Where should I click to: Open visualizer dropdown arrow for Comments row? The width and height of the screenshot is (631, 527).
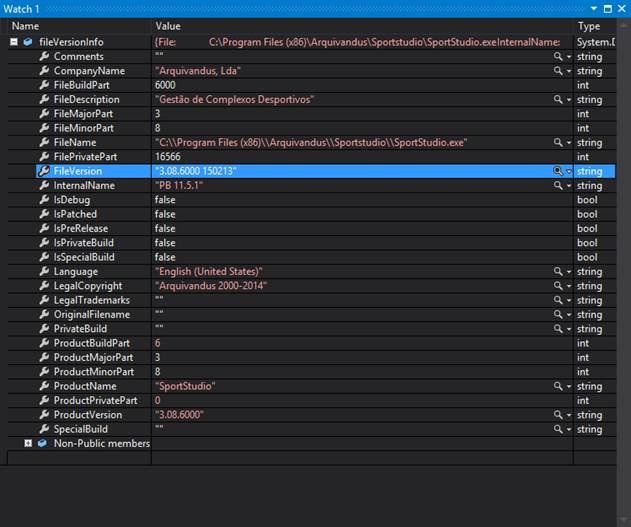[x=569, y=57]
